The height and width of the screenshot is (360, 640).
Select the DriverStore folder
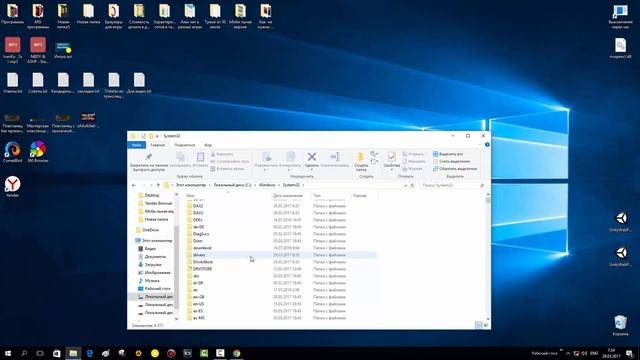coord(203,262)
